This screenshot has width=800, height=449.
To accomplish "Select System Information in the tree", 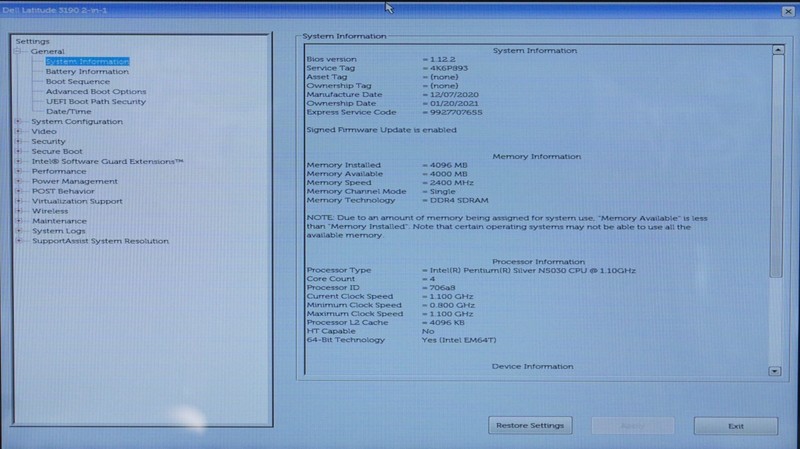I will tap(87, 61).
